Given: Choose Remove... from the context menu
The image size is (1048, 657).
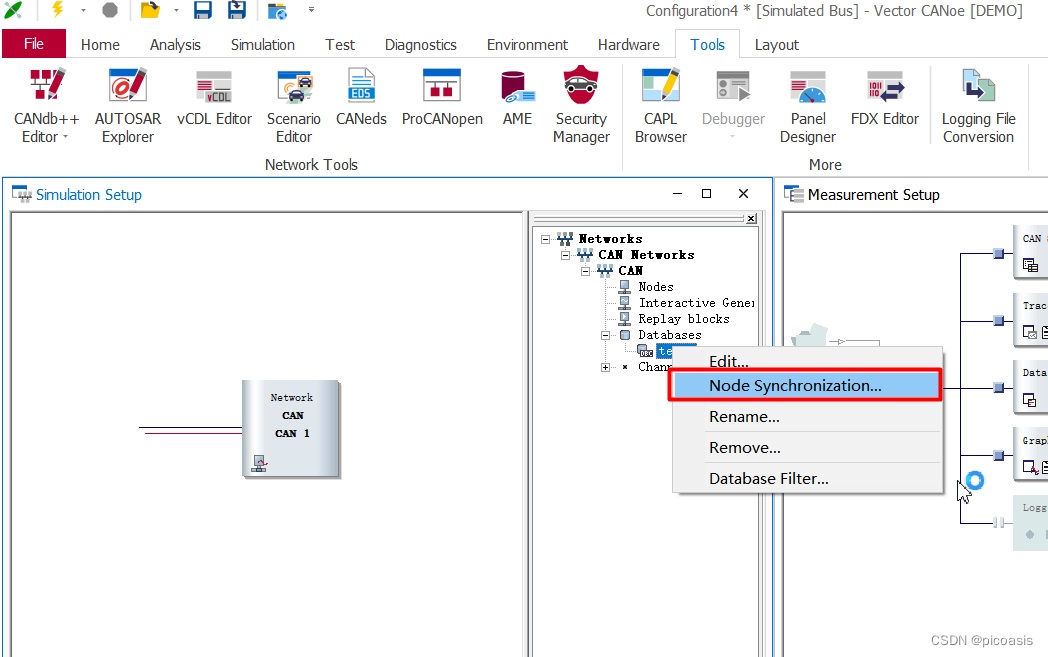Looking at the screenshot, I should point(807,448).
